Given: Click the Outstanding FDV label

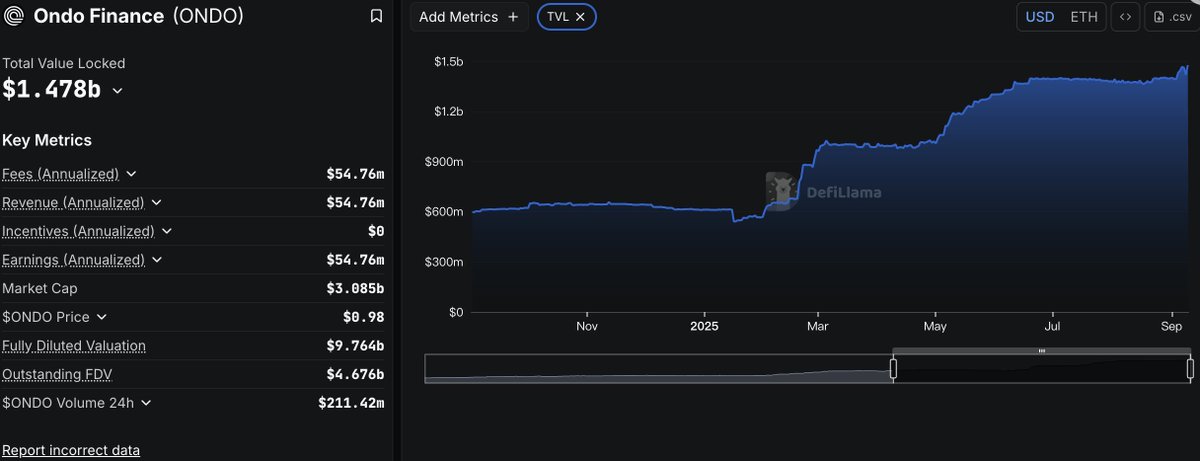Looking at the screenshot, I should 58,374.
